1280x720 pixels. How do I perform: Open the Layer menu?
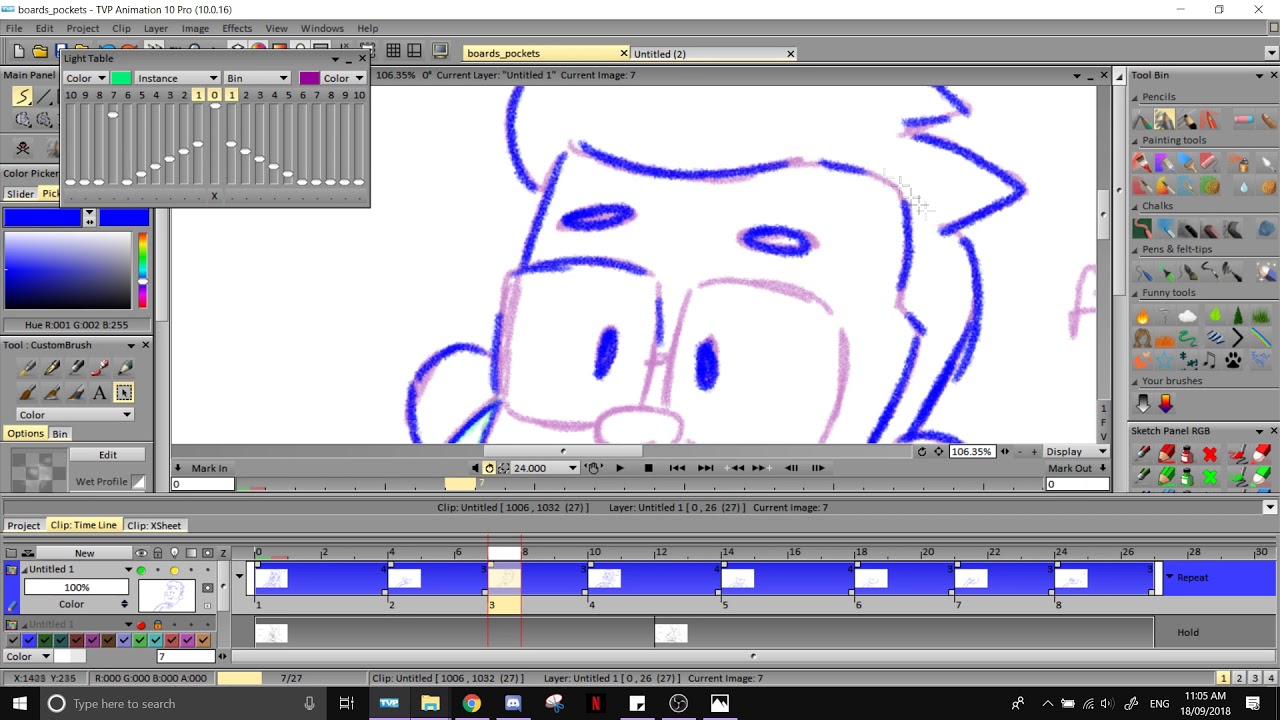point(155,28)
